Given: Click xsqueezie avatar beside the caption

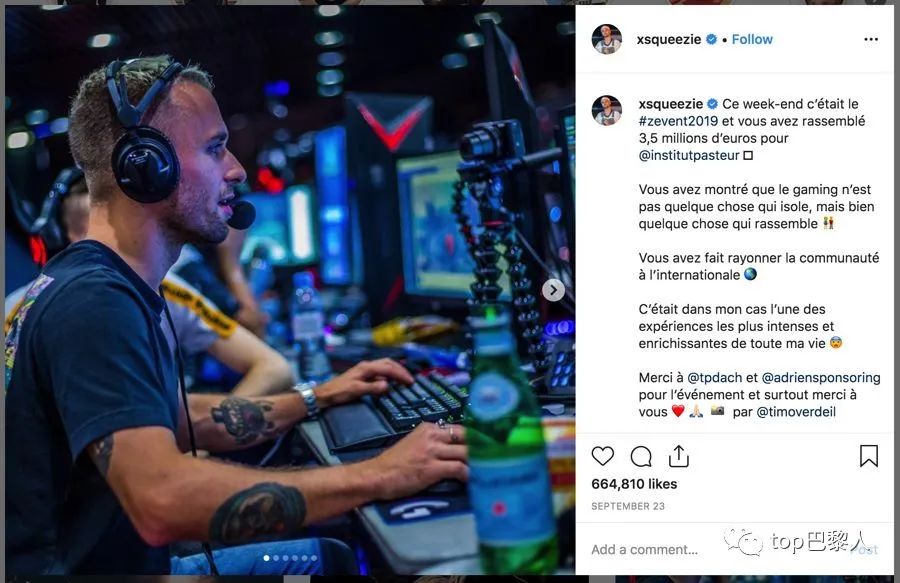Looking at the screenshot, I should 607,110.
